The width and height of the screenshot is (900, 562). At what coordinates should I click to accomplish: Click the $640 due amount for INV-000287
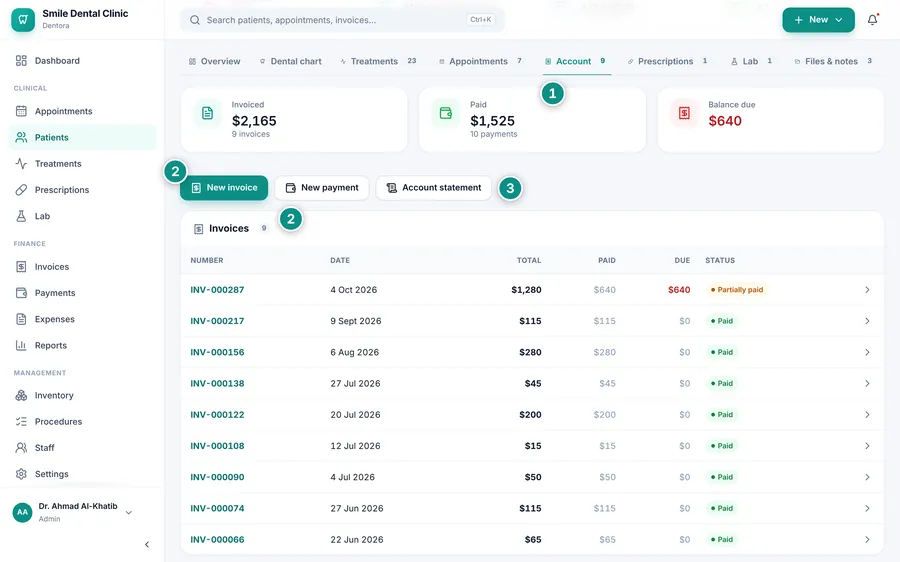(x=679, y=290)
